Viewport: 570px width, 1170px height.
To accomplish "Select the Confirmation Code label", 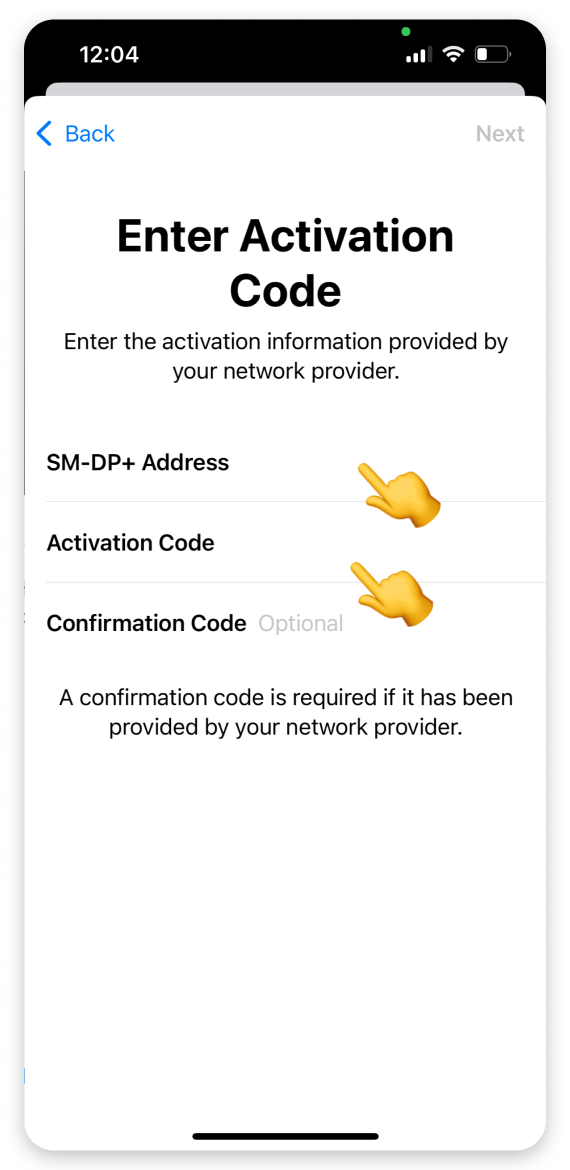I will click(146, 623).
